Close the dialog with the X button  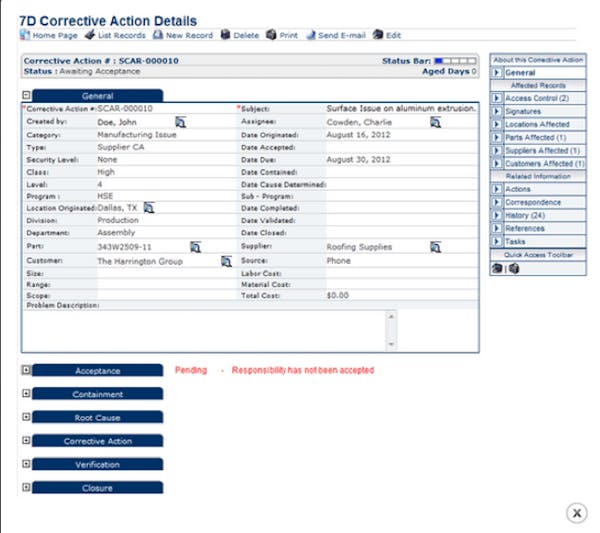pyautogui.click(x=577, y=513)
